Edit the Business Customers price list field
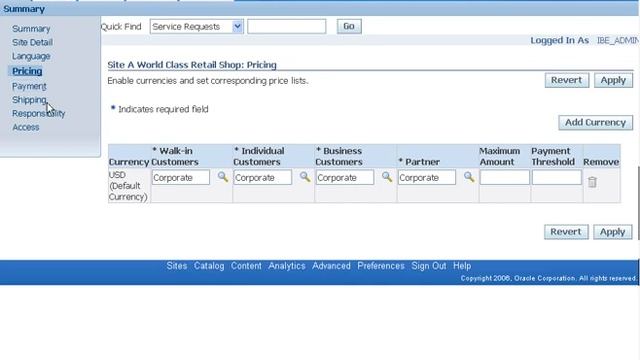 (x=345, y=178)
